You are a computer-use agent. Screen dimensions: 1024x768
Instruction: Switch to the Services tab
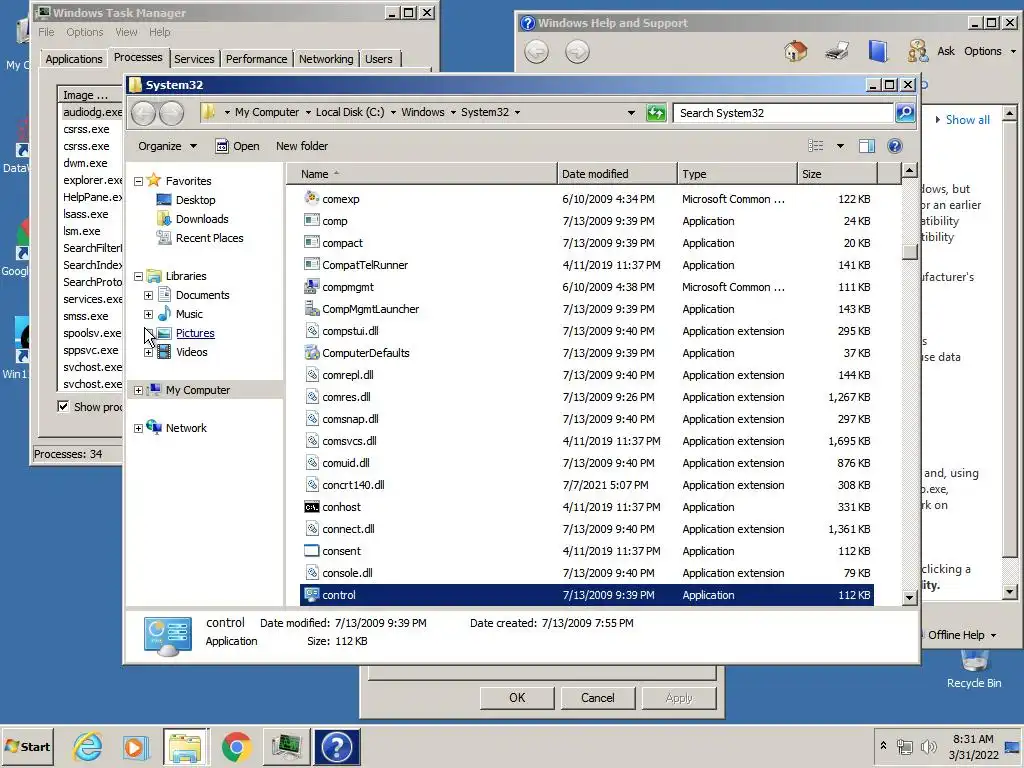coord(194,59)
